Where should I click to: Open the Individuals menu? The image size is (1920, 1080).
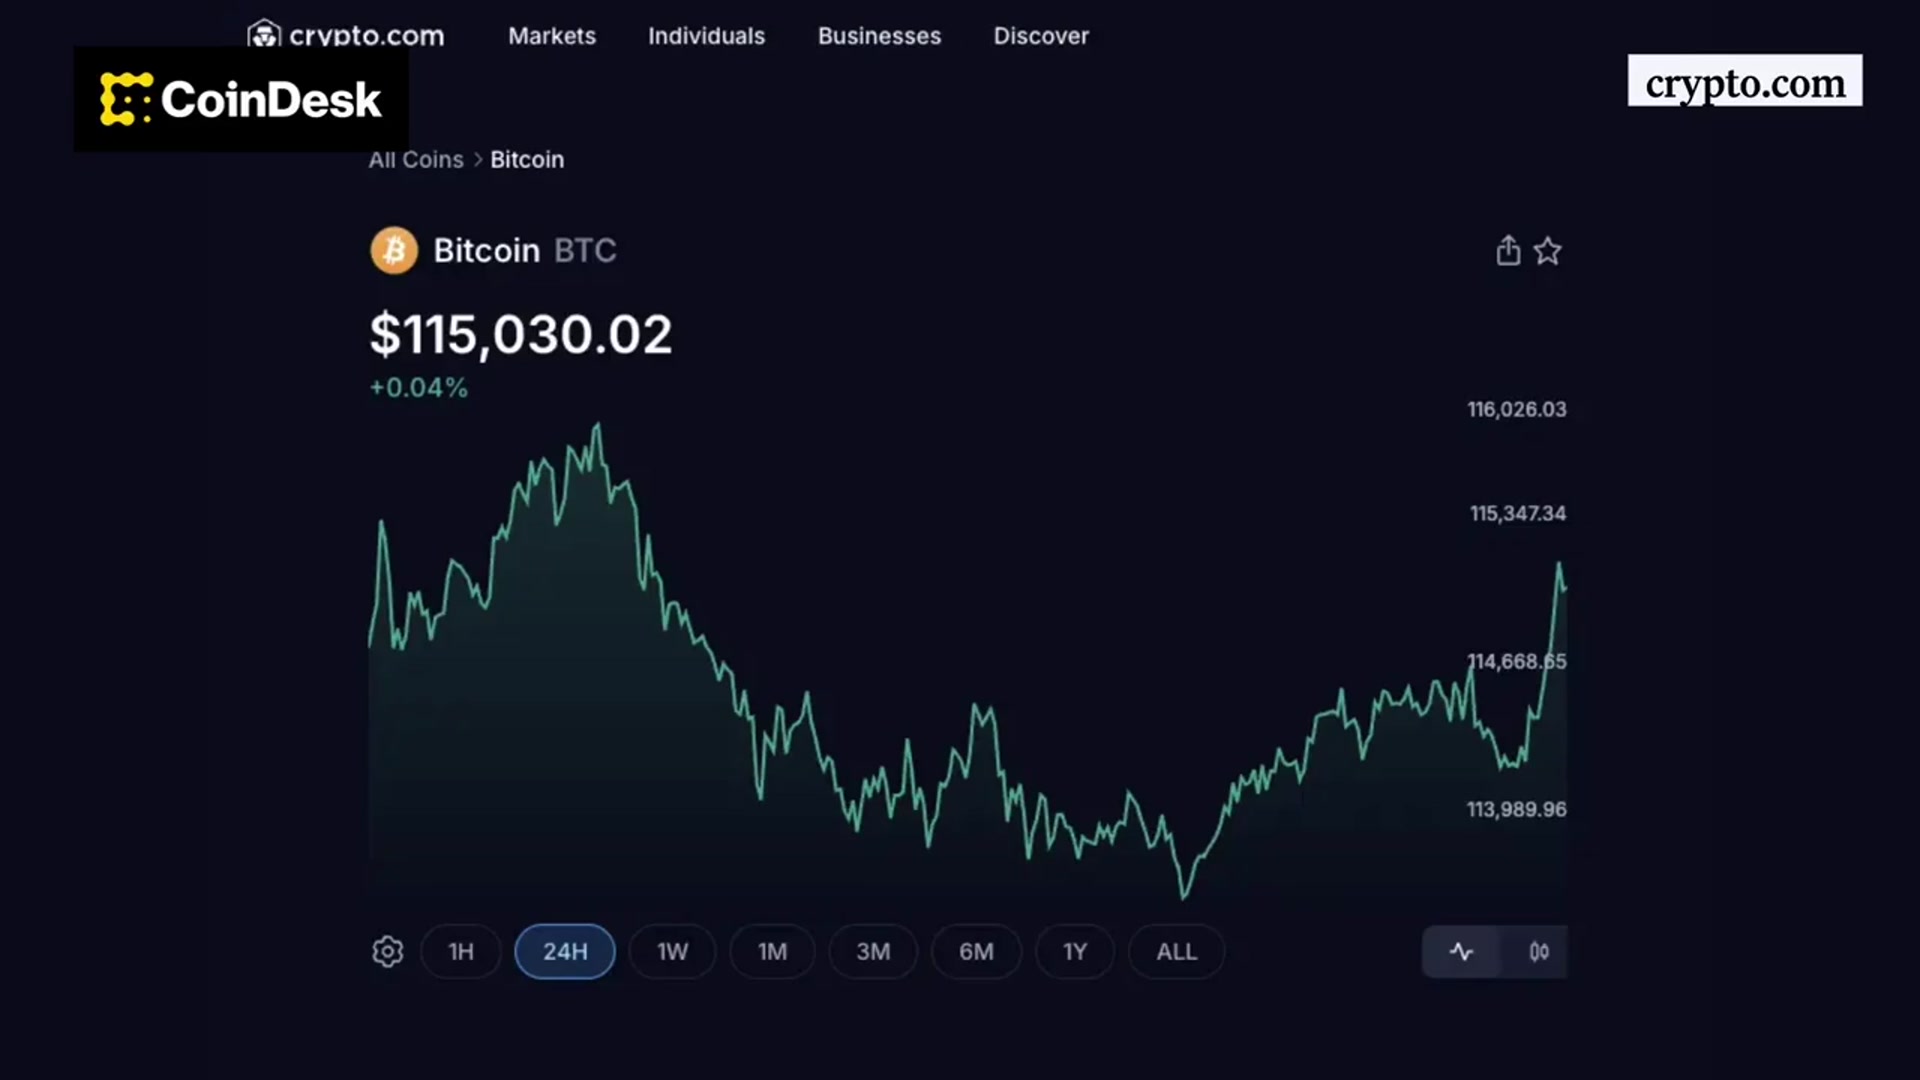[706, 36]
